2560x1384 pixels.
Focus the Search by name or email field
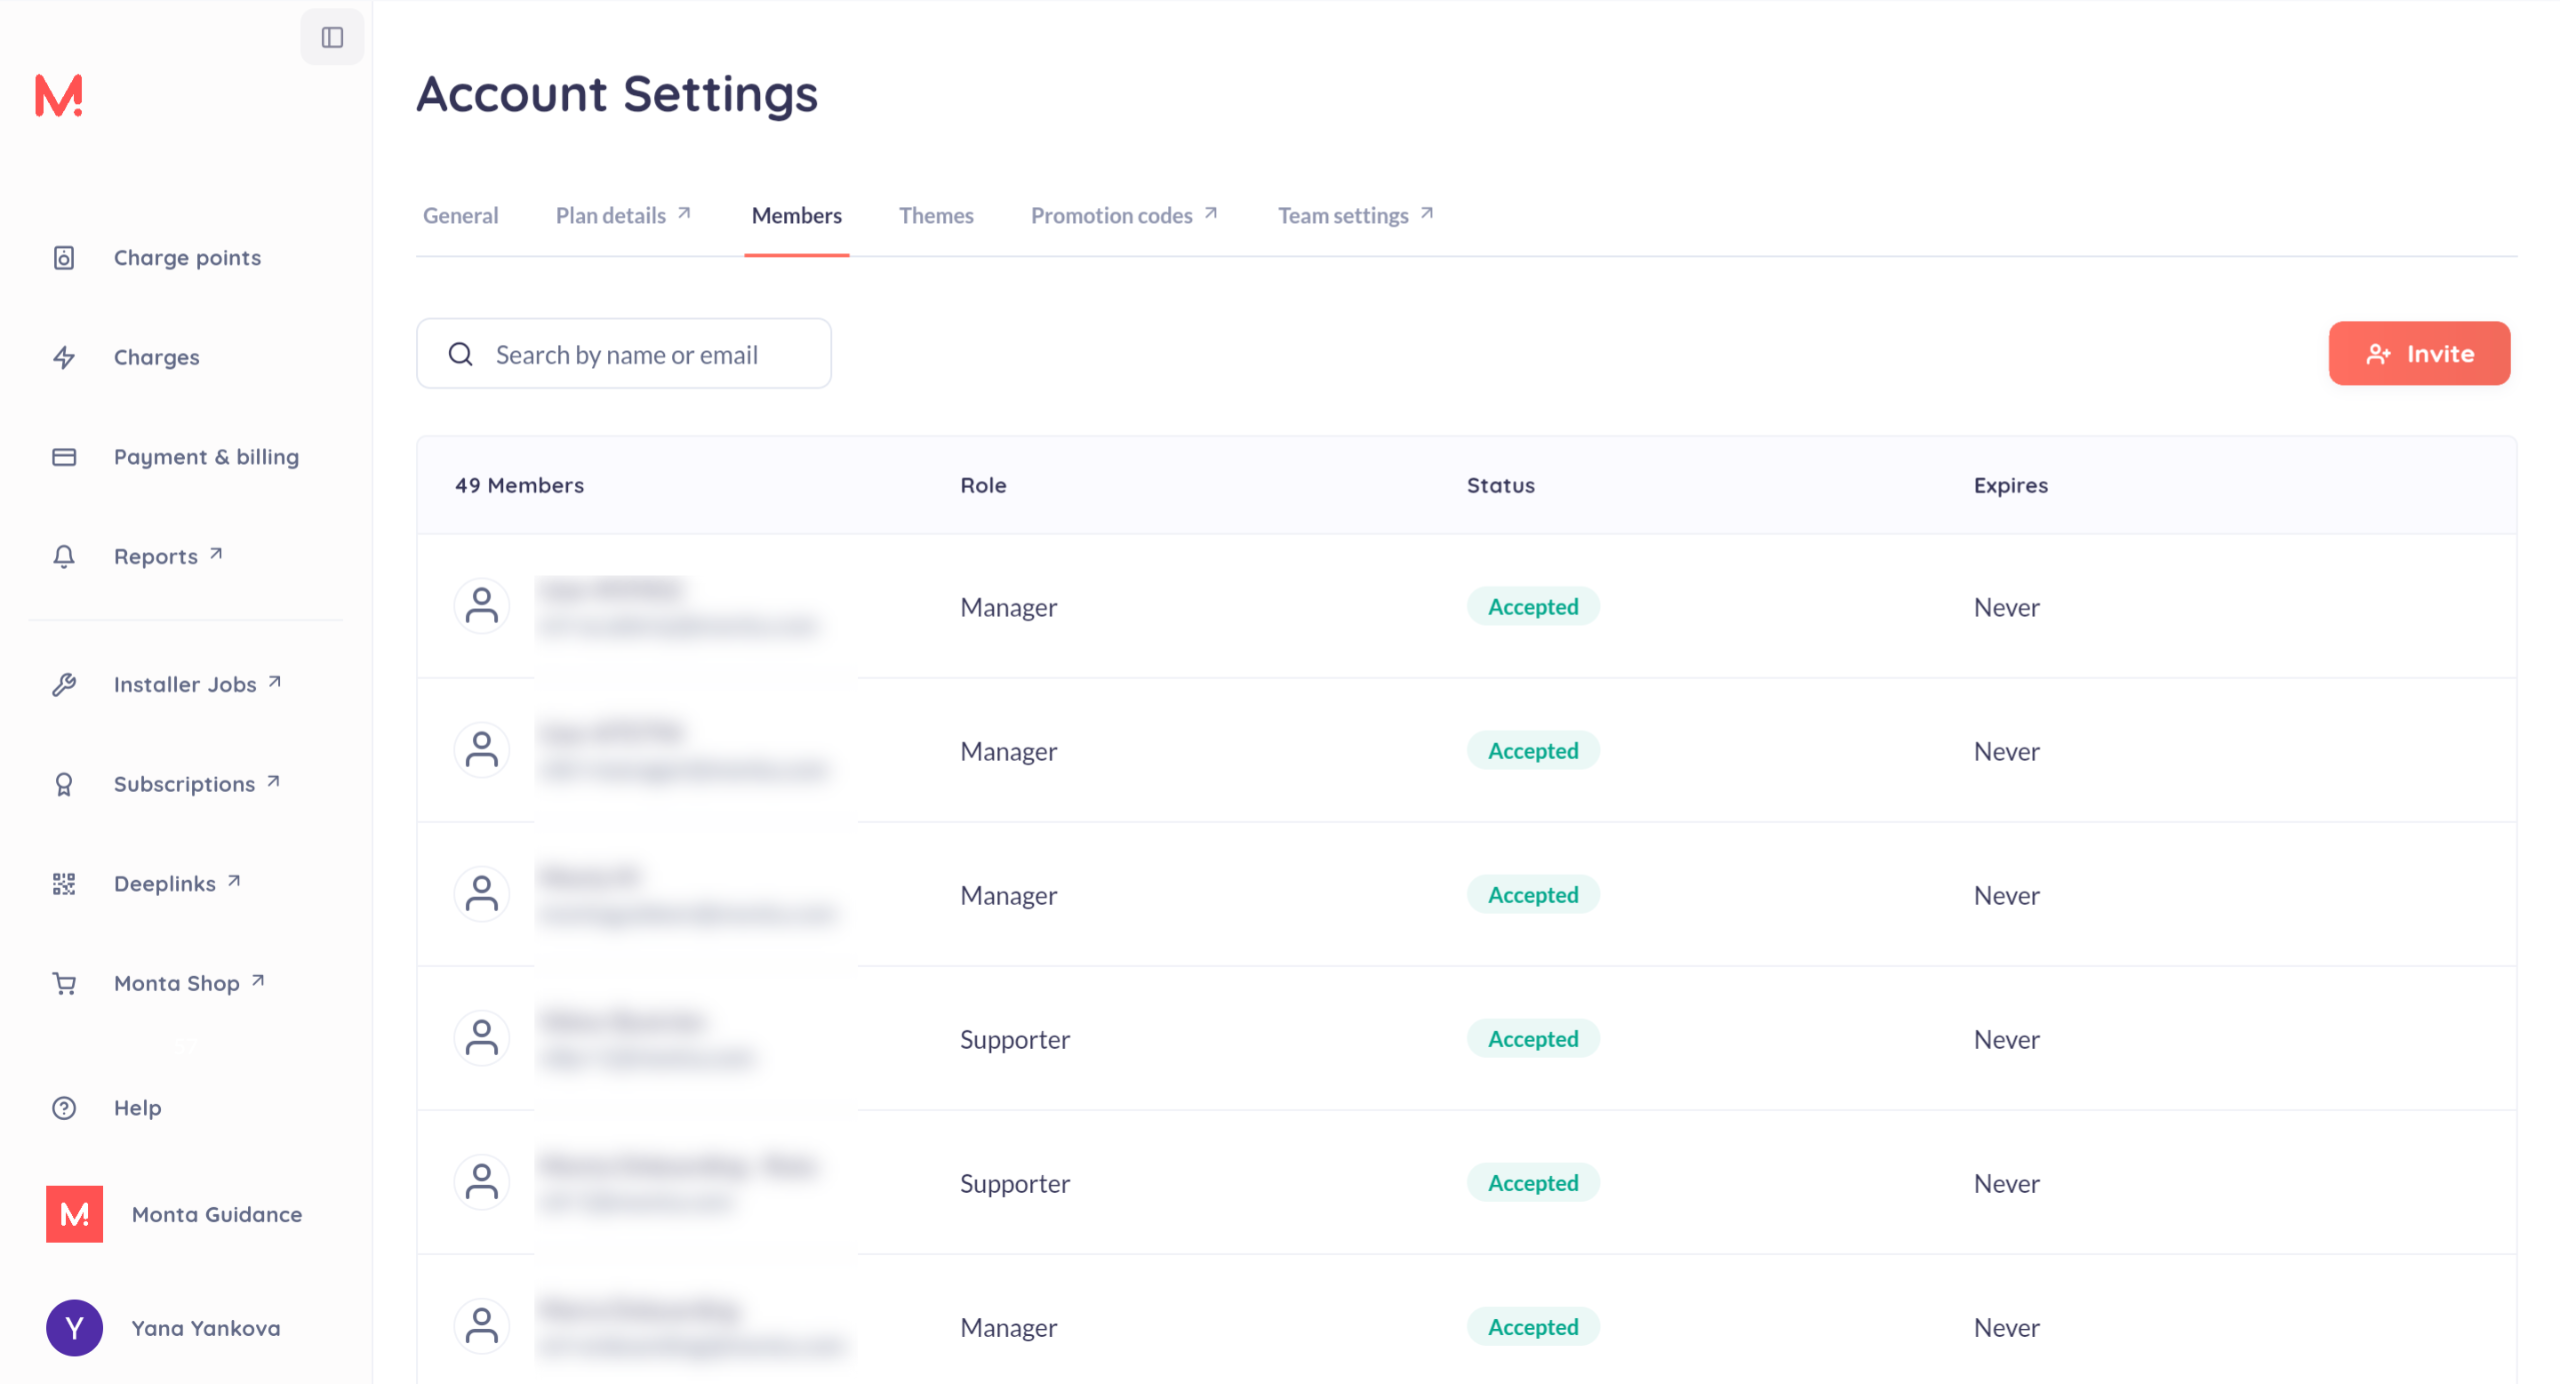(640, 355)
